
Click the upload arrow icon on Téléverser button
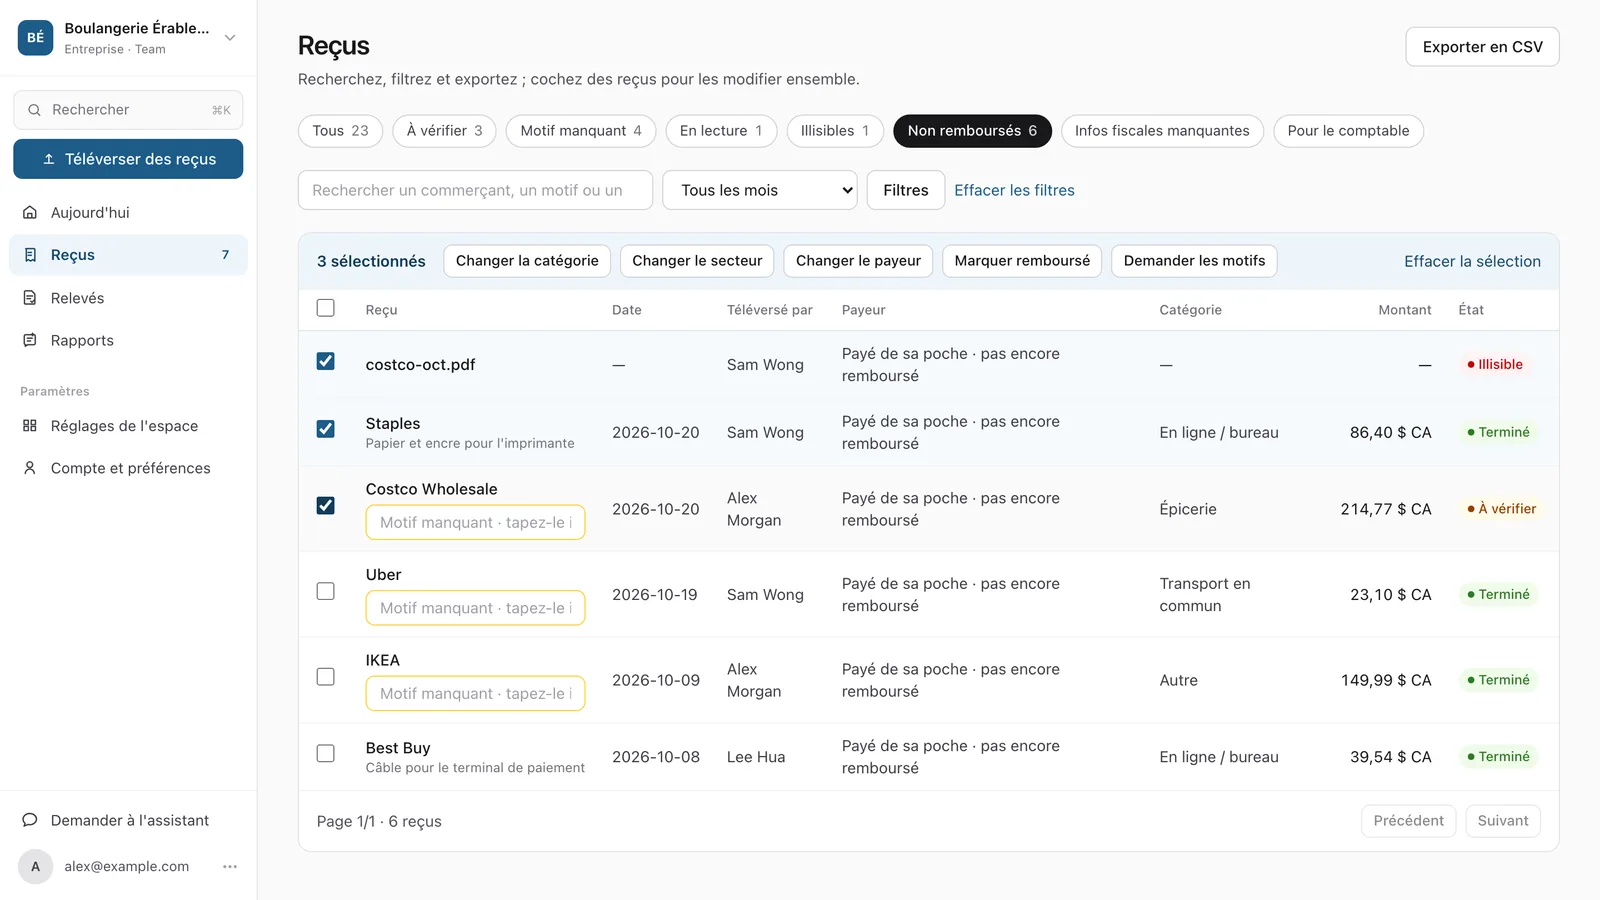point(49,159)
